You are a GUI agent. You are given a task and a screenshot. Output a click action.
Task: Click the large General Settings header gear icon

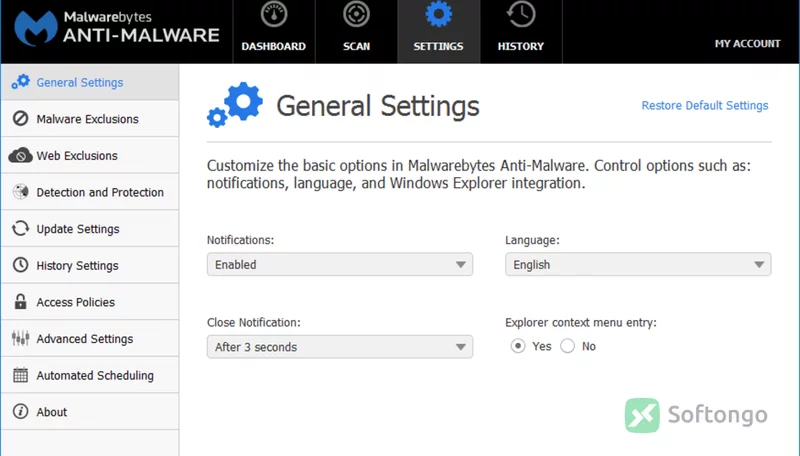click(235, 105)
